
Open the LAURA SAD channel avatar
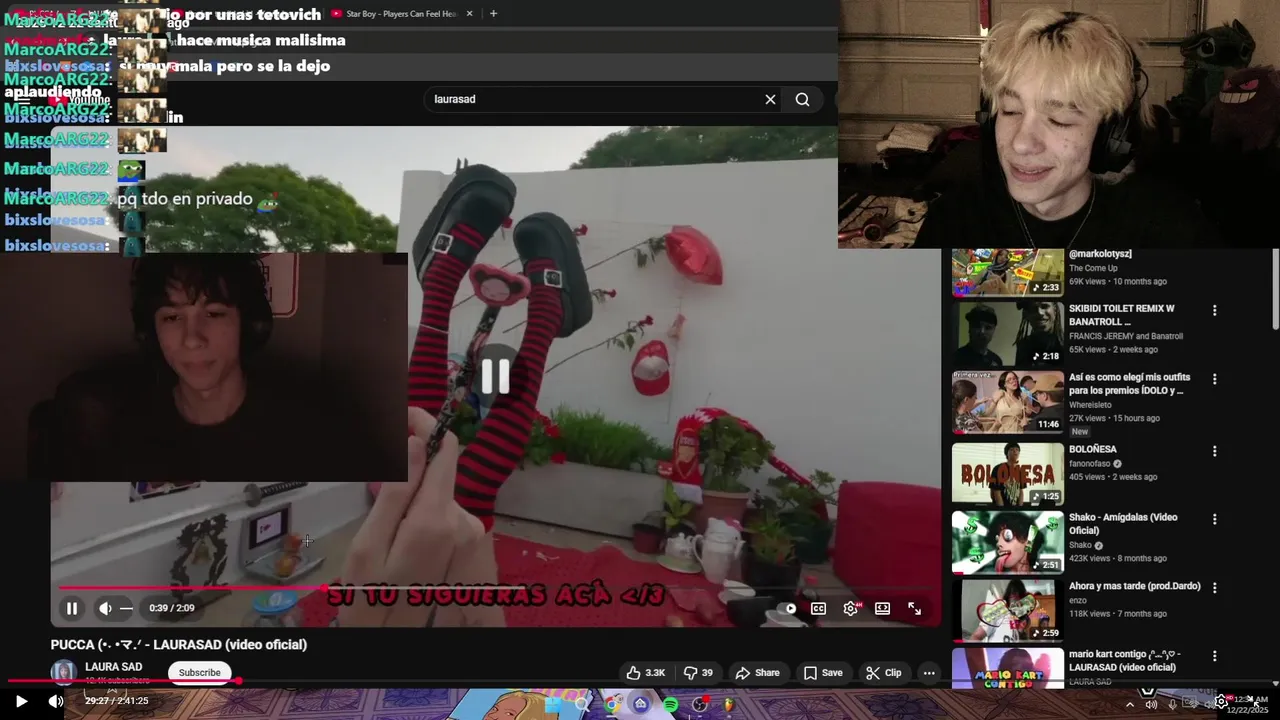pyautogui.click(x=64, y=672)
